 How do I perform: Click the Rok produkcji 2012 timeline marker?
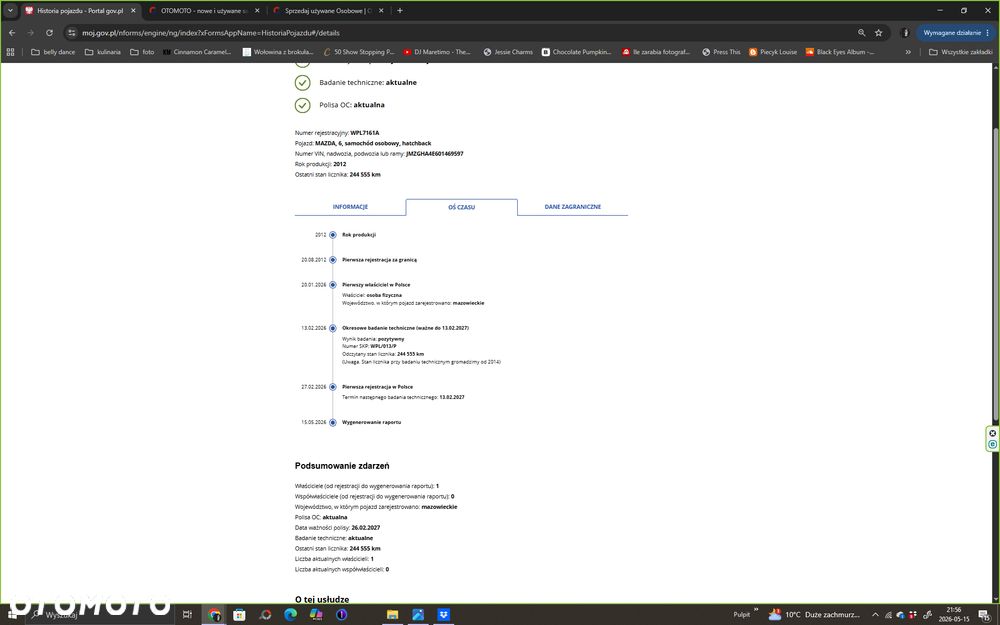point(332,235)
